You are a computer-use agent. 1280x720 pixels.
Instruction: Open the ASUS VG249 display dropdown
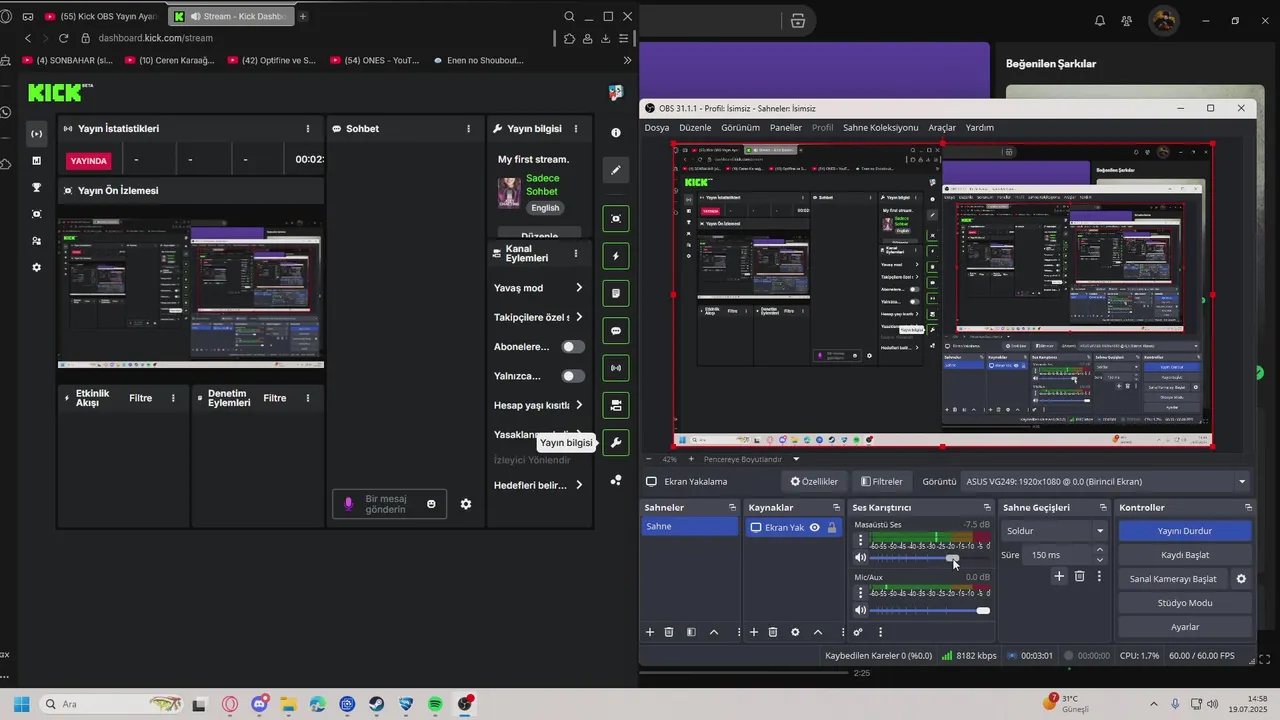1106,481
